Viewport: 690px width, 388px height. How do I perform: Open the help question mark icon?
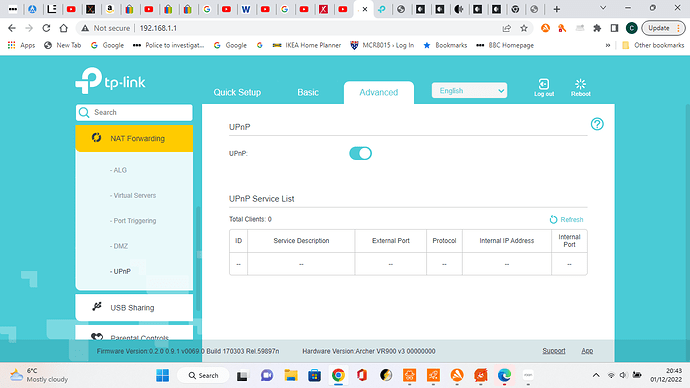coord(597,124)
